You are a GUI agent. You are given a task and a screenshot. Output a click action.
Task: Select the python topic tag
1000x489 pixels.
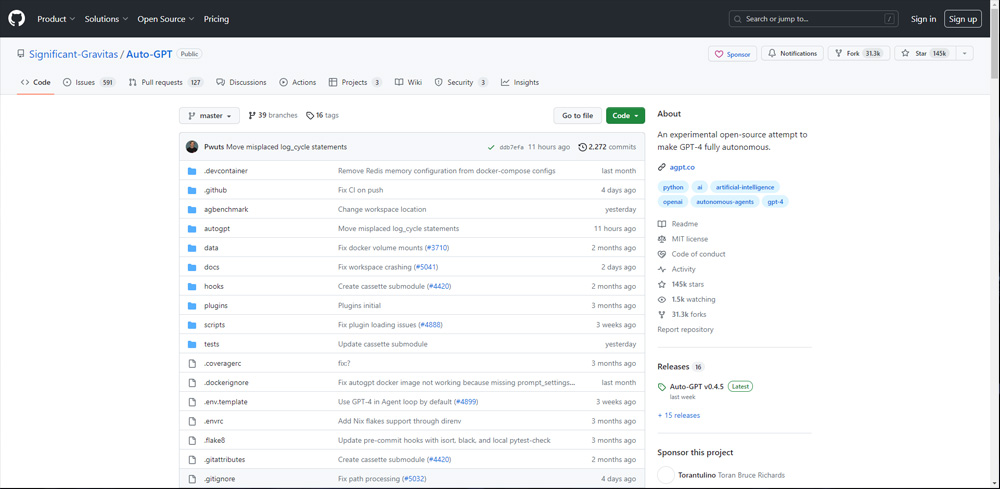(x=673, y=187)
